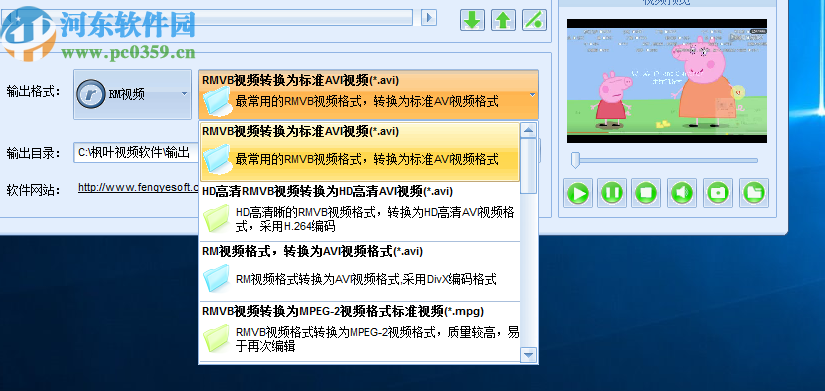Select HD高清RMVB视频转换为HD高清AVI视频 option
The width and height of the screenshot is (825, 391).
pyautogui.click(x=359, y=212)
